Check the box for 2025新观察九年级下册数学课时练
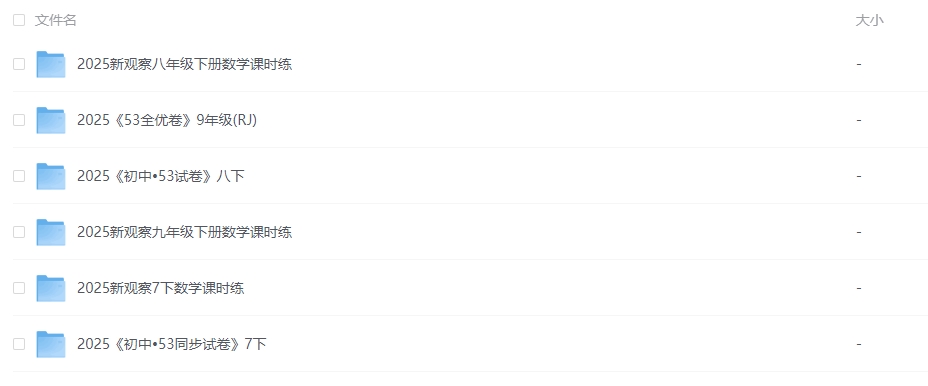Image resolution: width=928 pixels, height=386 pixels. (19, 232)
